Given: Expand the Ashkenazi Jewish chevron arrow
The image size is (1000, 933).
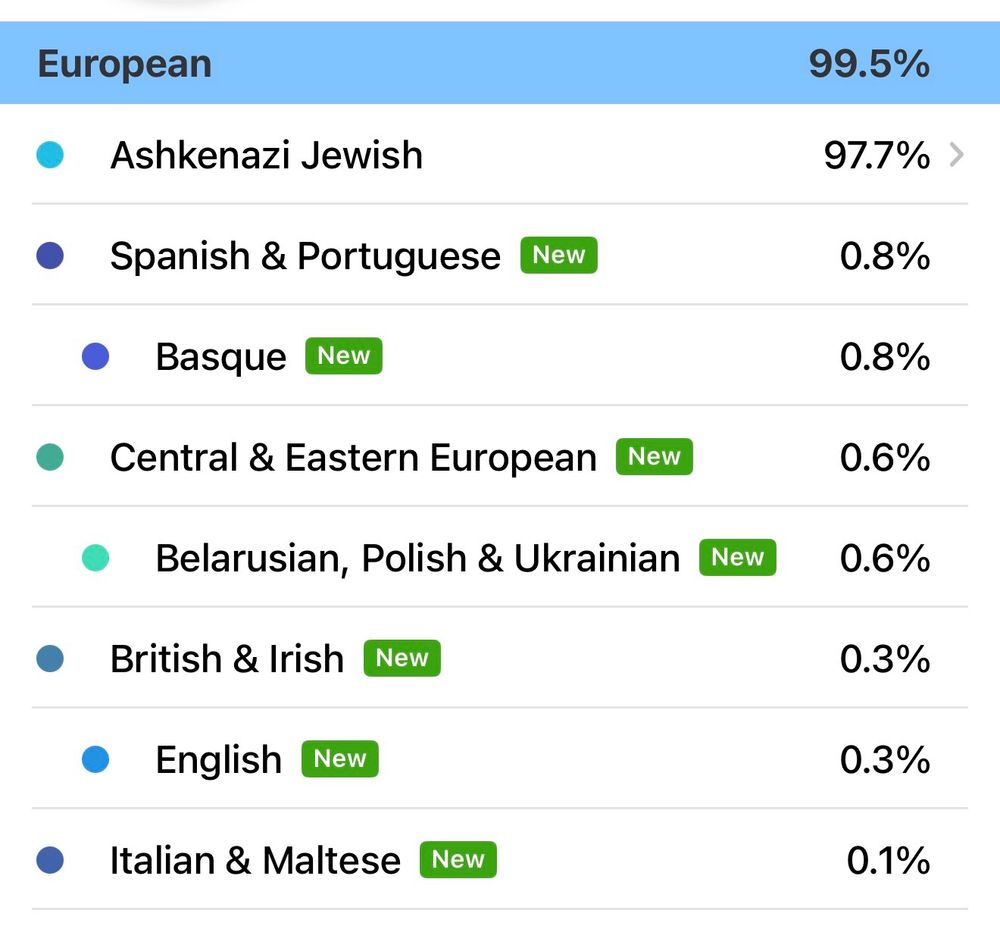Looking at the screenshot, I should tap(956, 155).
